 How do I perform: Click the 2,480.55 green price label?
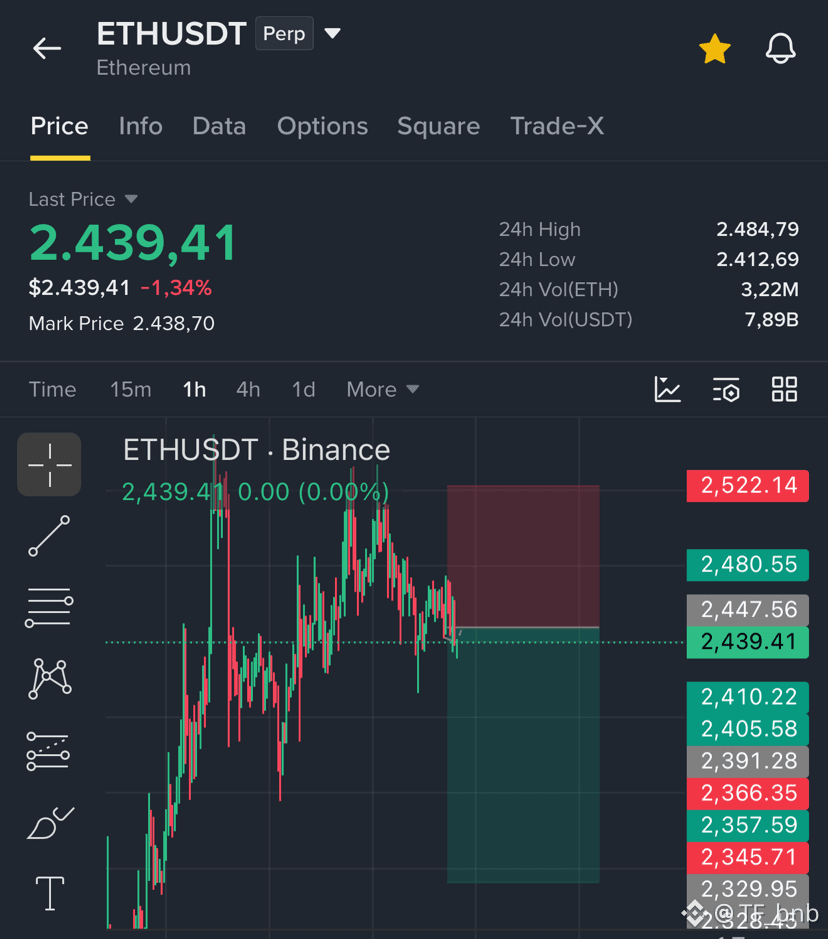point(748,565)
